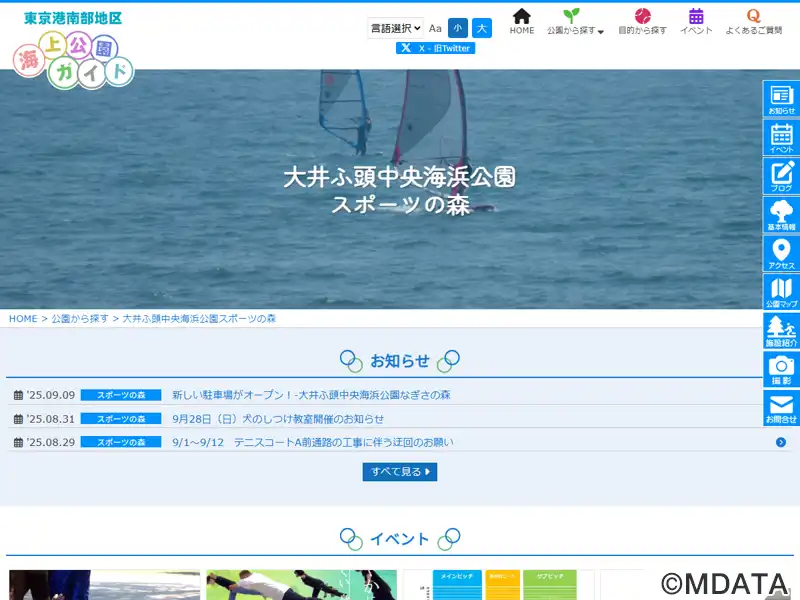Open the 公園マップ sidebar icon
Screen dimensions: 800x600
pyautogui.click(x=781, y=292)
